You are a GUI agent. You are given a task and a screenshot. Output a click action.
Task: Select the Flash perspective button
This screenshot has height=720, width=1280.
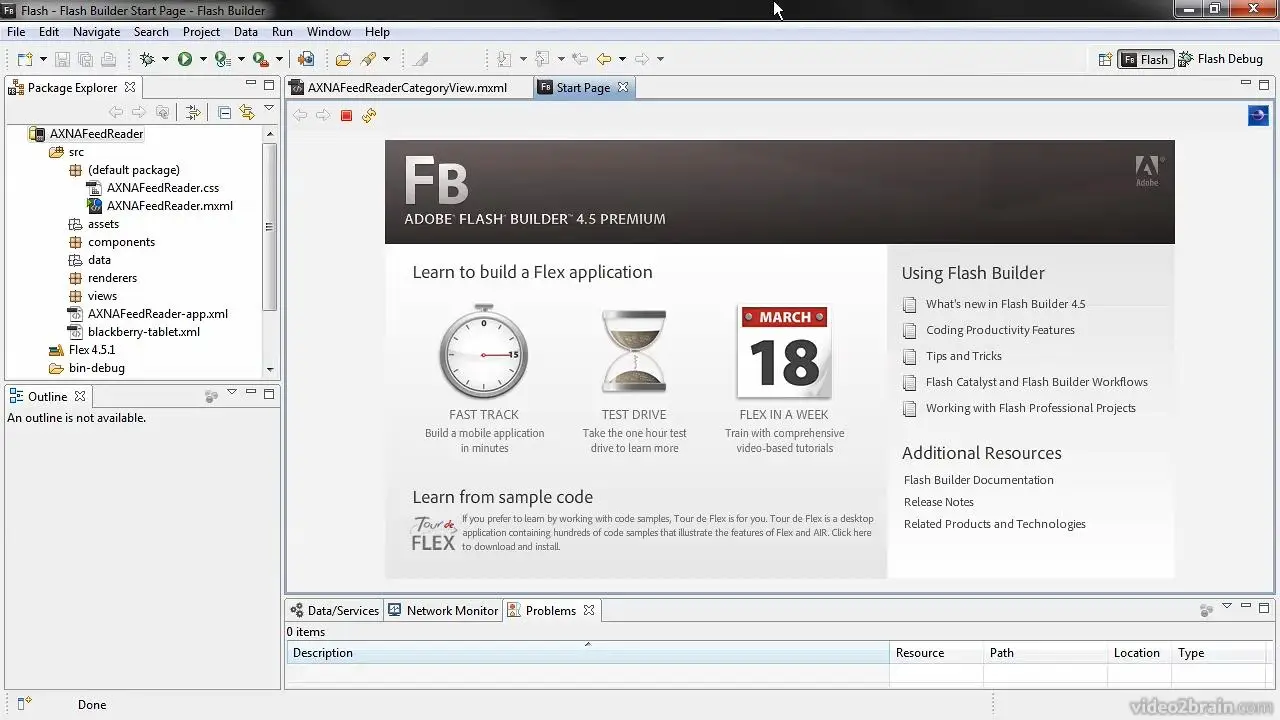pyautogui.click(x=1145, y=59)
